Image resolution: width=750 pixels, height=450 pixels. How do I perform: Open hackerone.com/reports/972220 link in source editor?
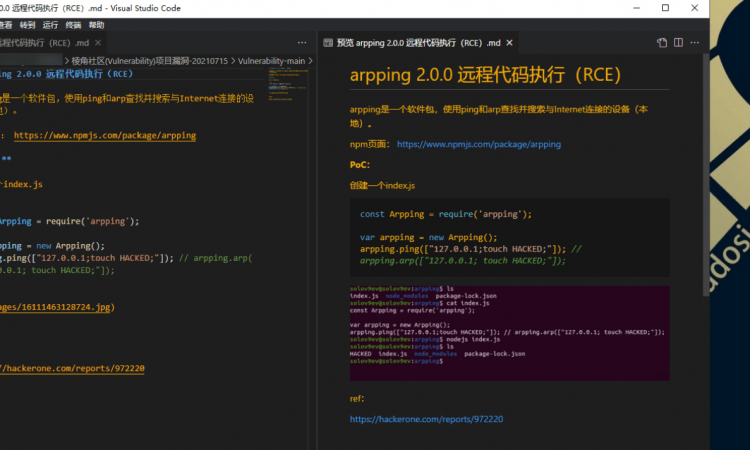(72, 368)
